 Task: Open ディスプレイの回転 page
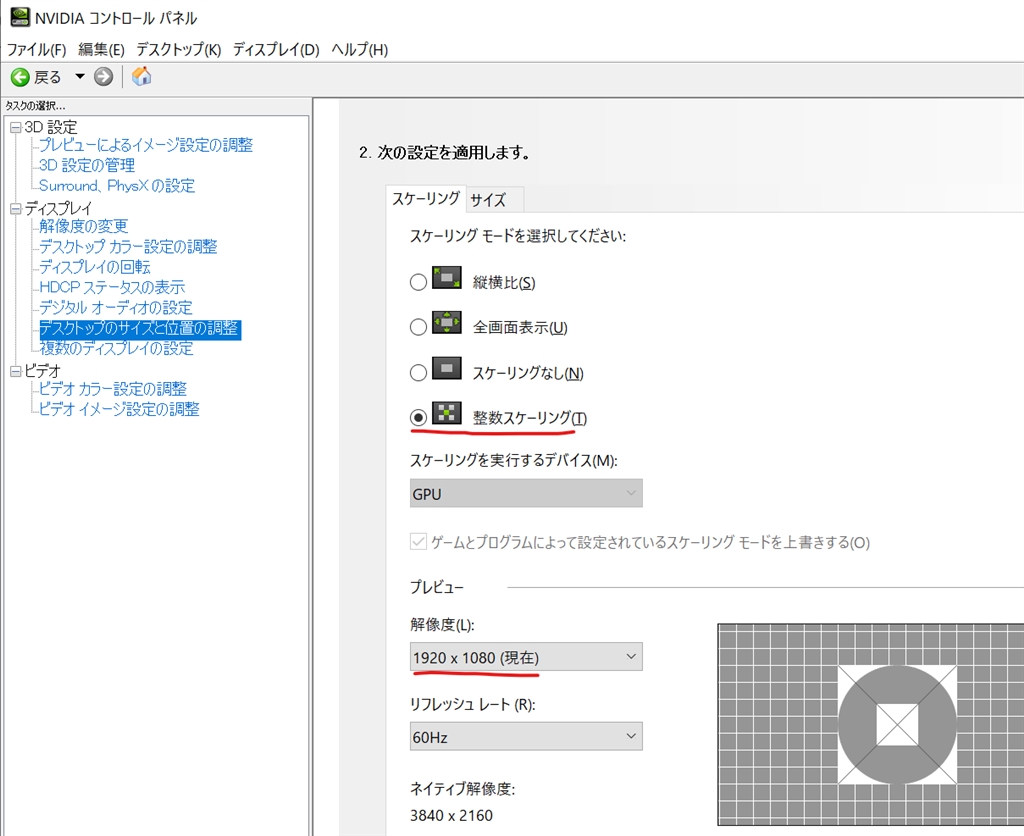95,266
